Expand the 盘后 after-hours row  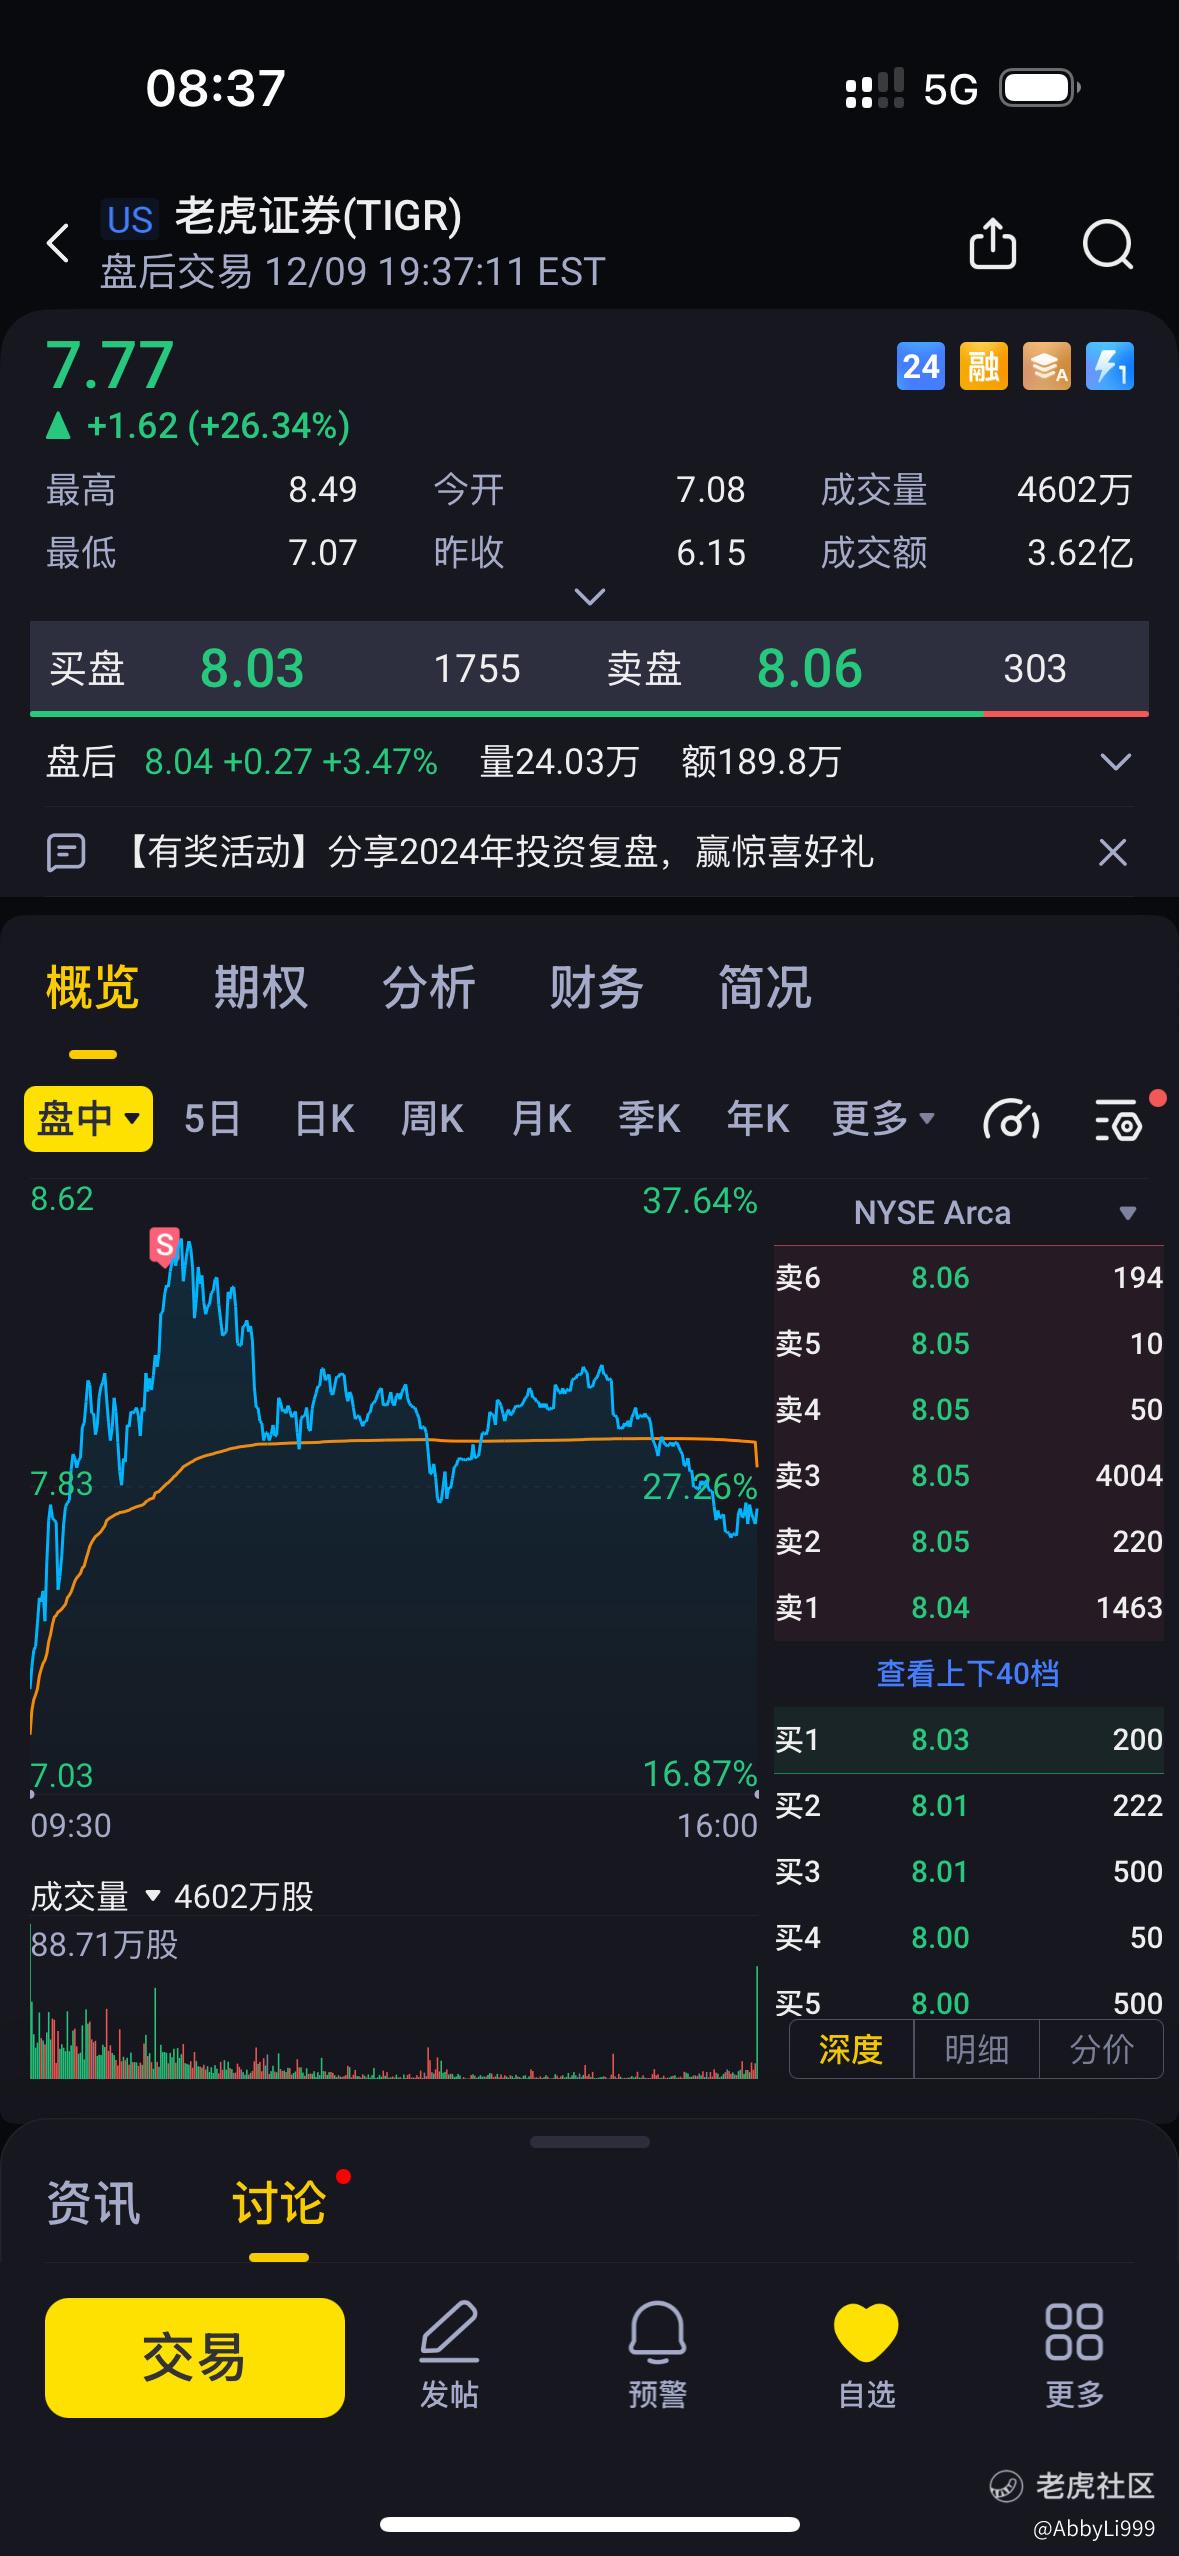point(1115,762)
